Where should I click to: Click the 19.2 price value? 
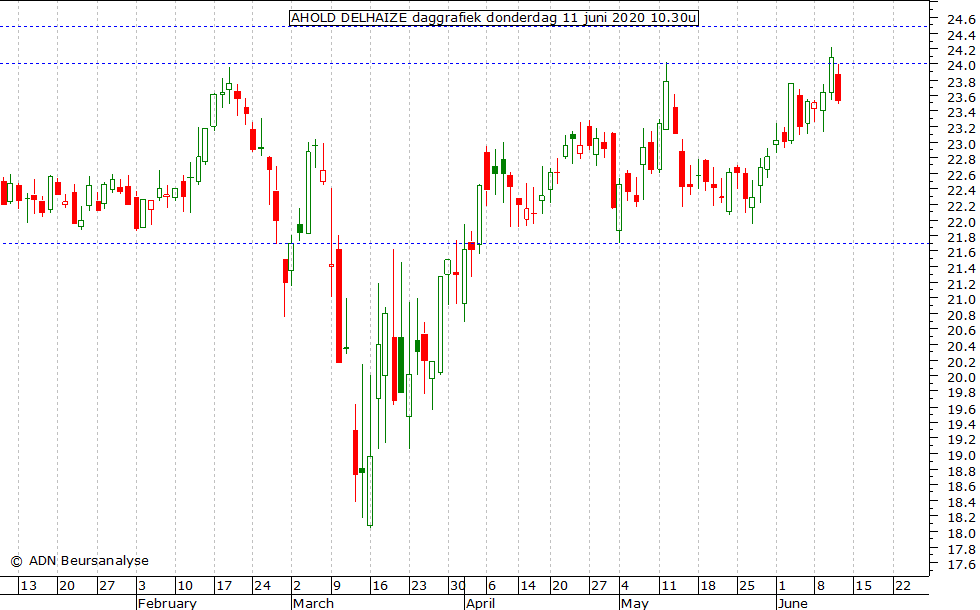point(961,440)
